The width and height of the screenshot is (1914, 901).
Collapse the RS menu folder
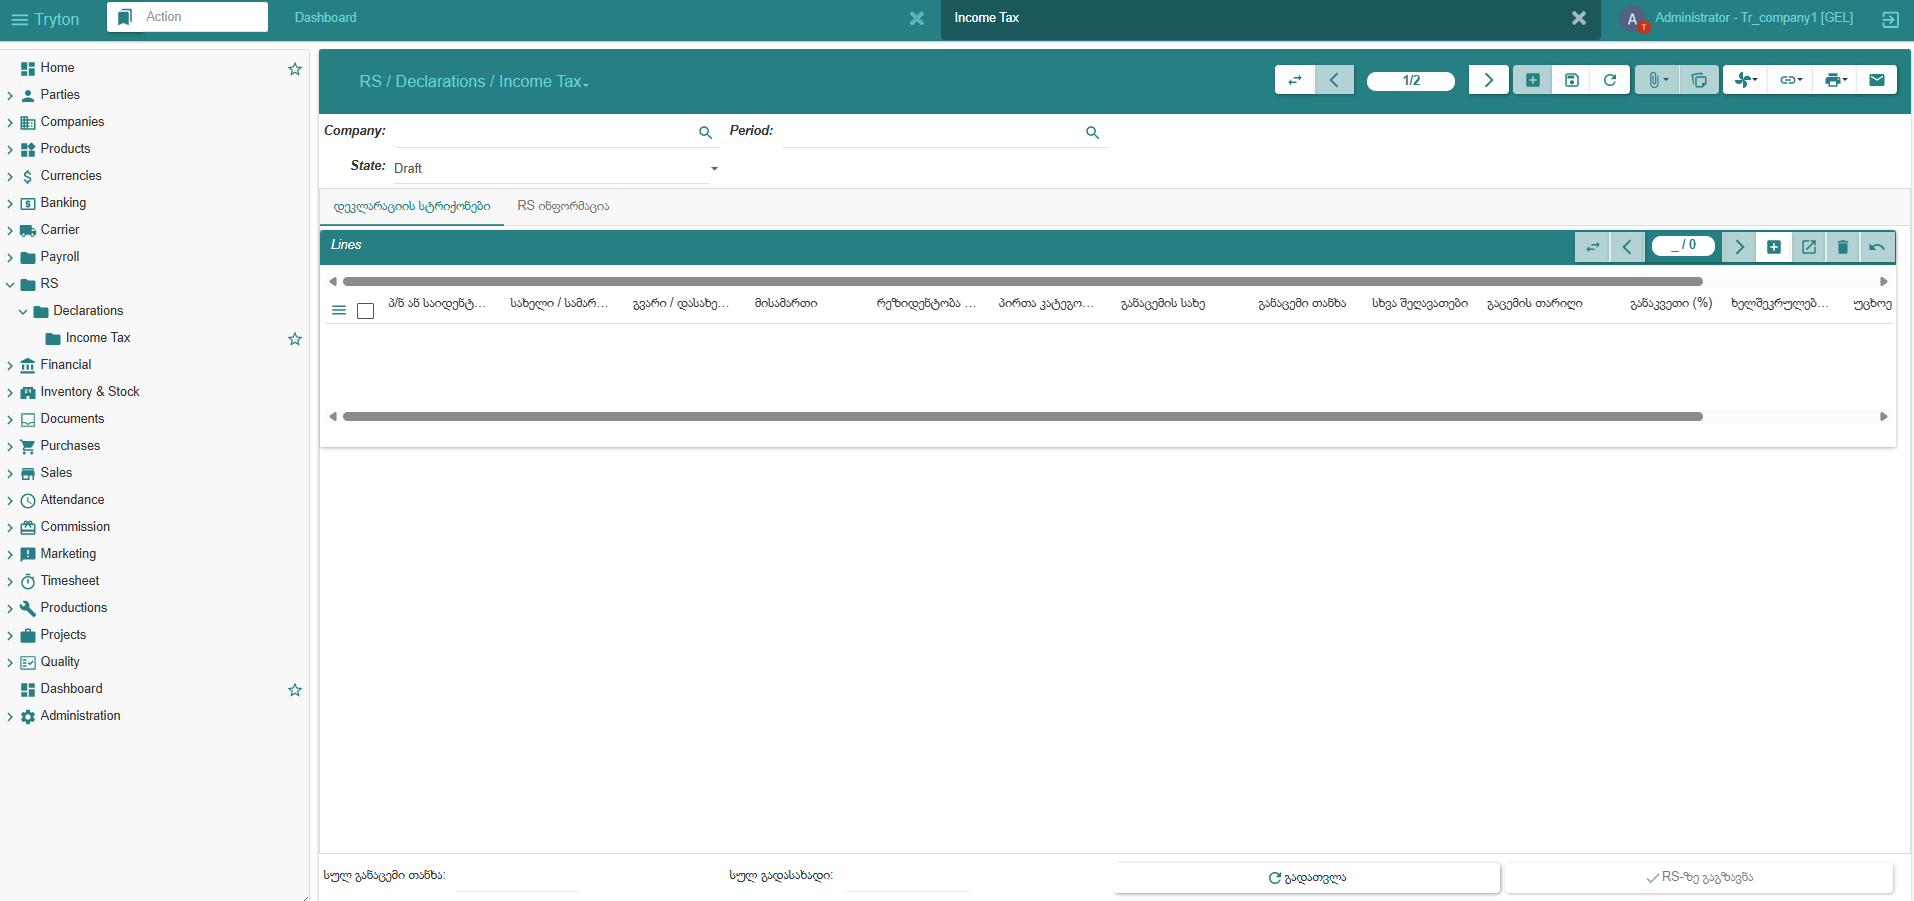(x=10, y=285)
